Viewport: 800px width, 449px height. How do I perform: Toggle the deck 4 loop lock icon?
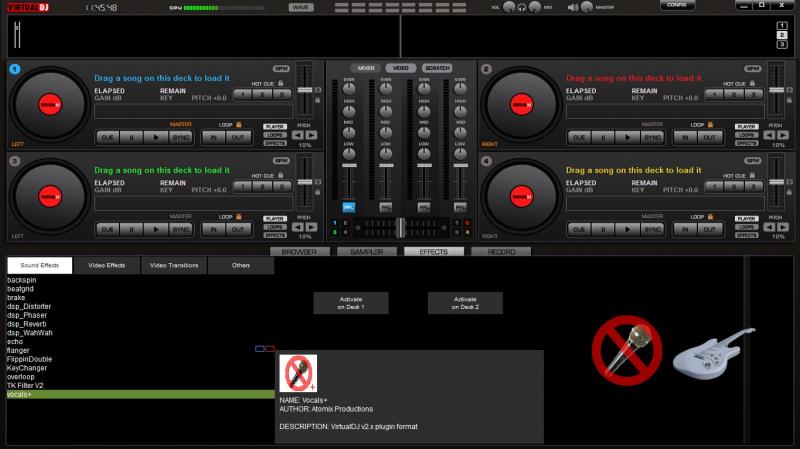coord(710,216)
